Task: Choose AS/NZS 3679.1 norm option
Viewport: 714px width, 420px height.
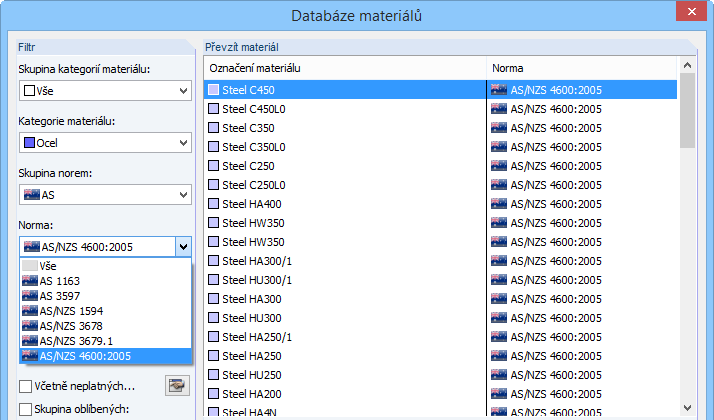Action: click(x=105, y=341)
